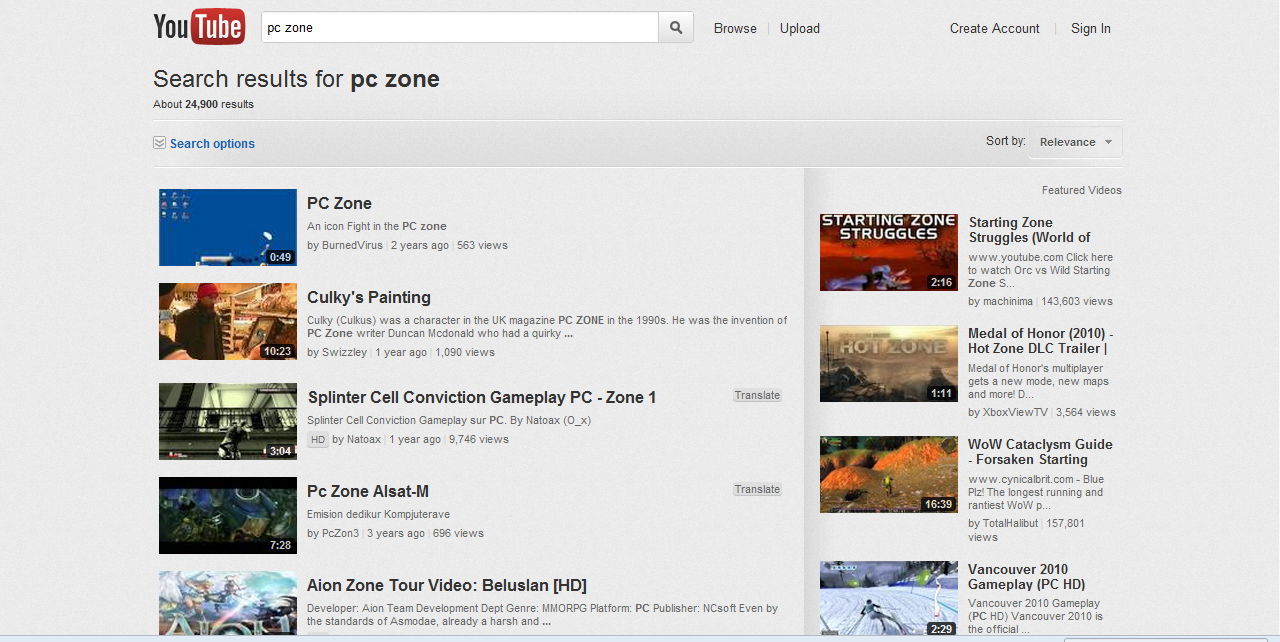Screen dimensions: 1280x642
Task: Click the YouTube logo
Action: click(198, 27)
